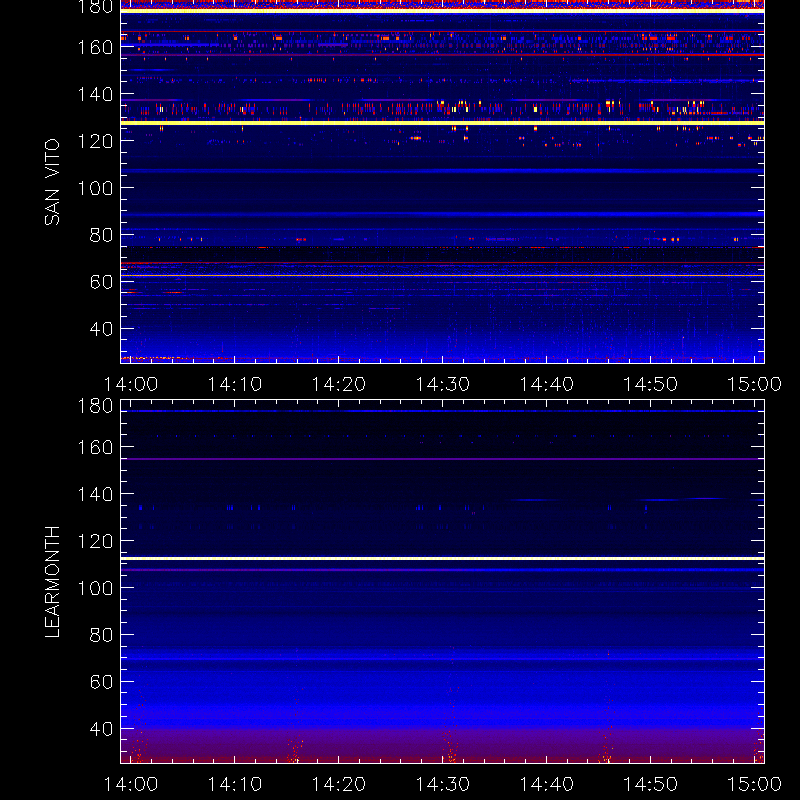Pick the Learmonth plot's 14:10 time label
The height and width of the screenshot is (800, 800).
click(x=235, y=784)
